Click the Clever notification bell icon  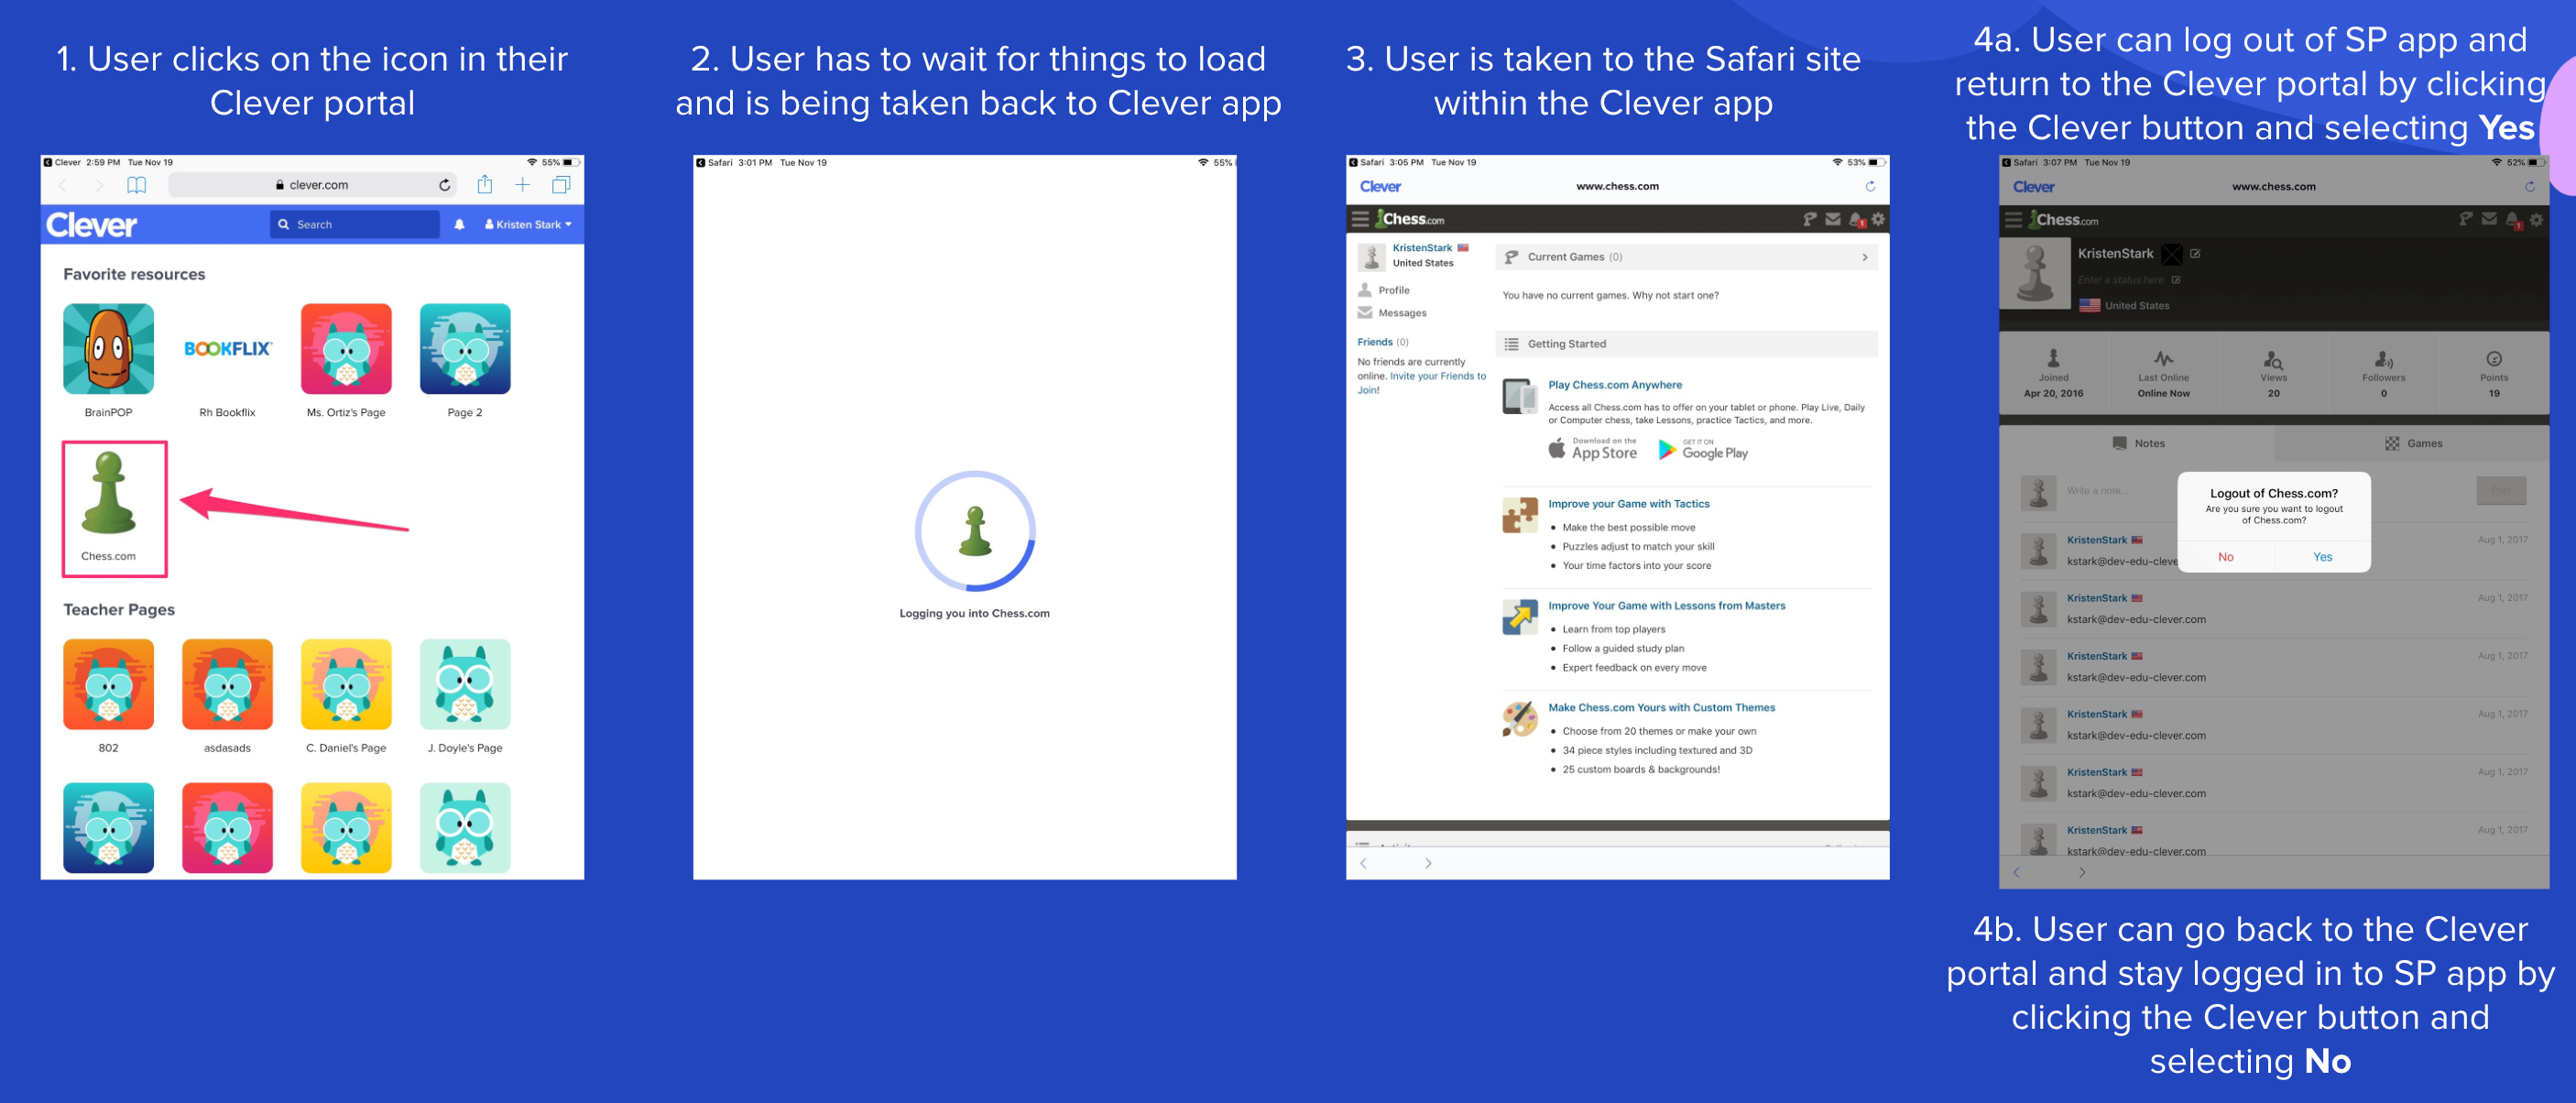(x=459, y=225)
